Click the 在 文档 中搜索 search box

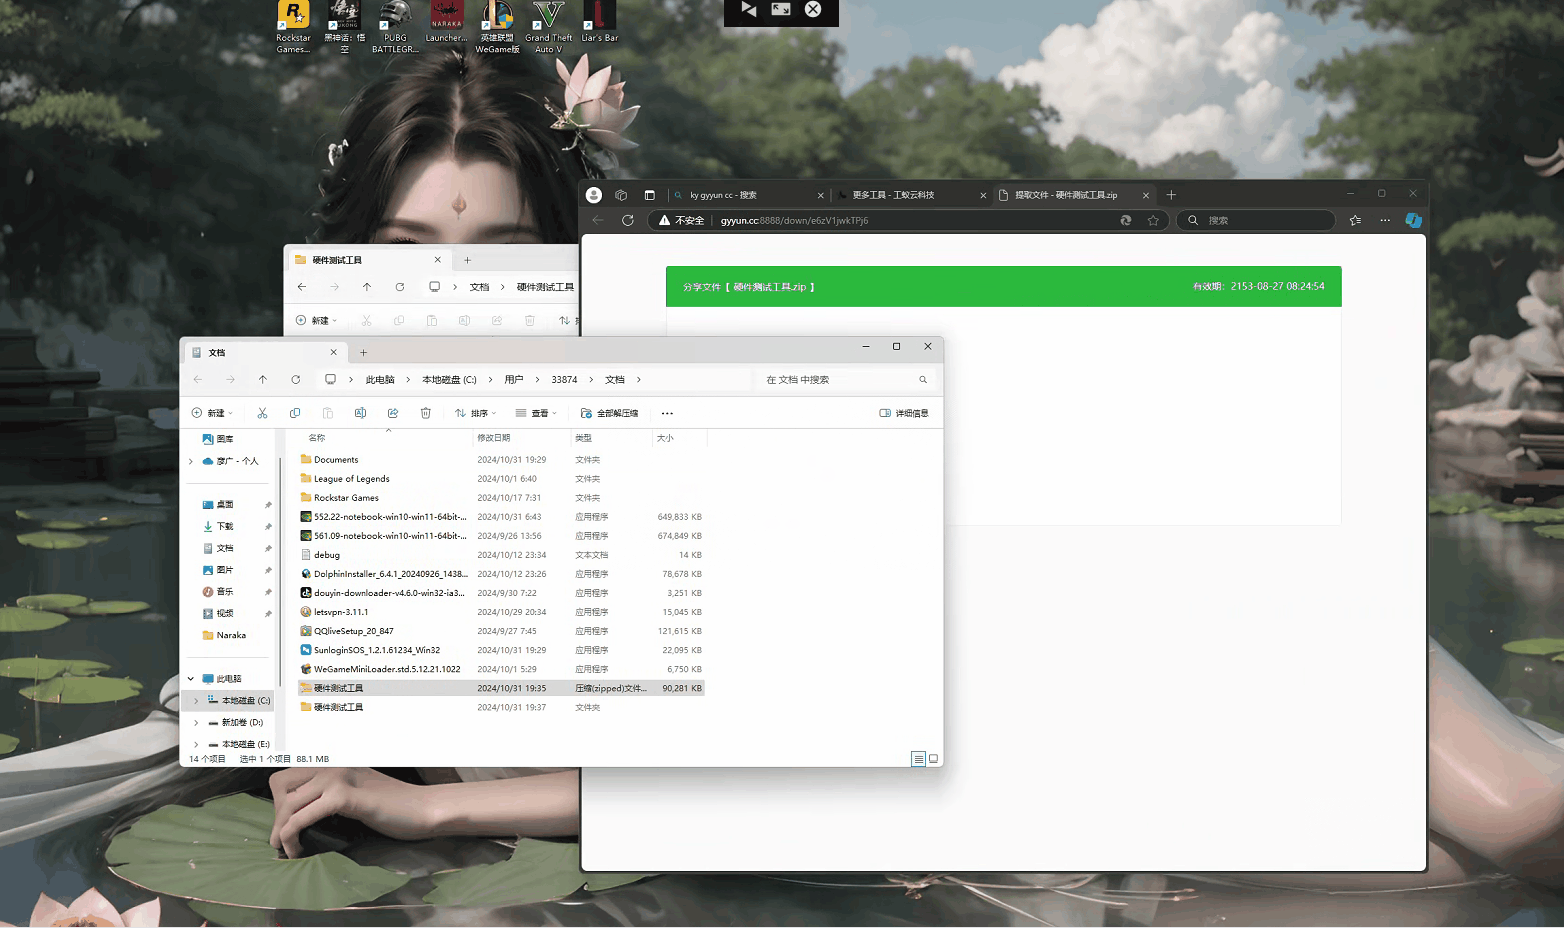point(838,380)
